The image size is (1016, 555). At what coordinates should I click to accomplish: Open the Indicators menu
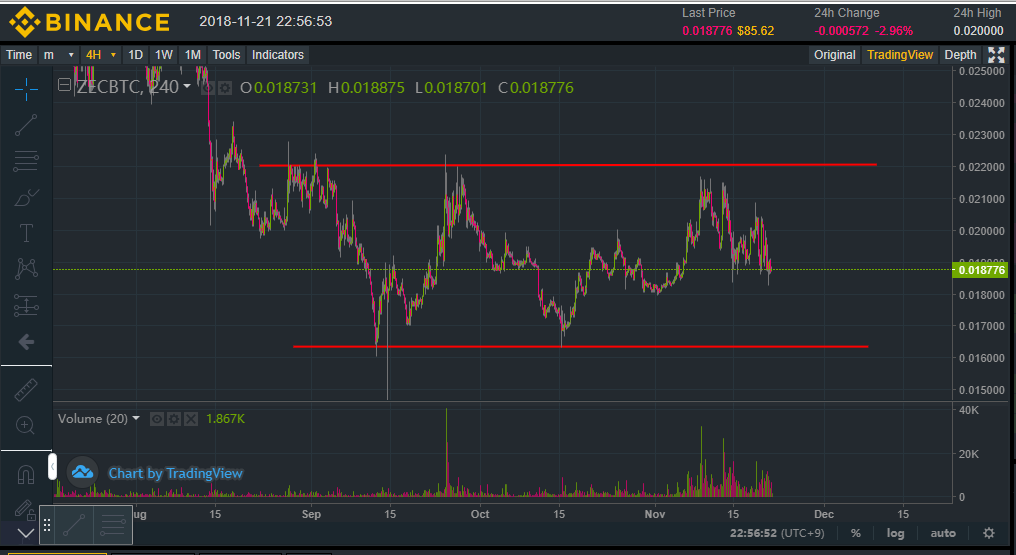[x=278, y=55]
